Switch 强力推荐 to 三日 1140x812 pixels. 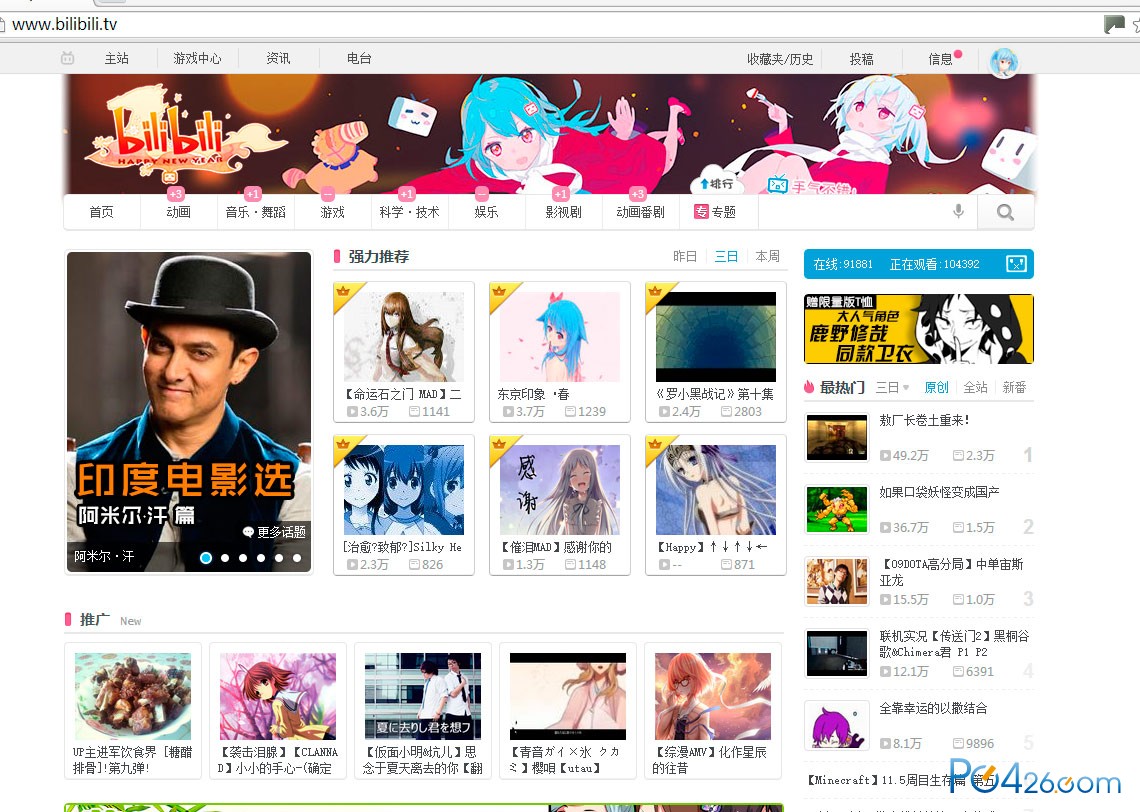click(726, 257)
